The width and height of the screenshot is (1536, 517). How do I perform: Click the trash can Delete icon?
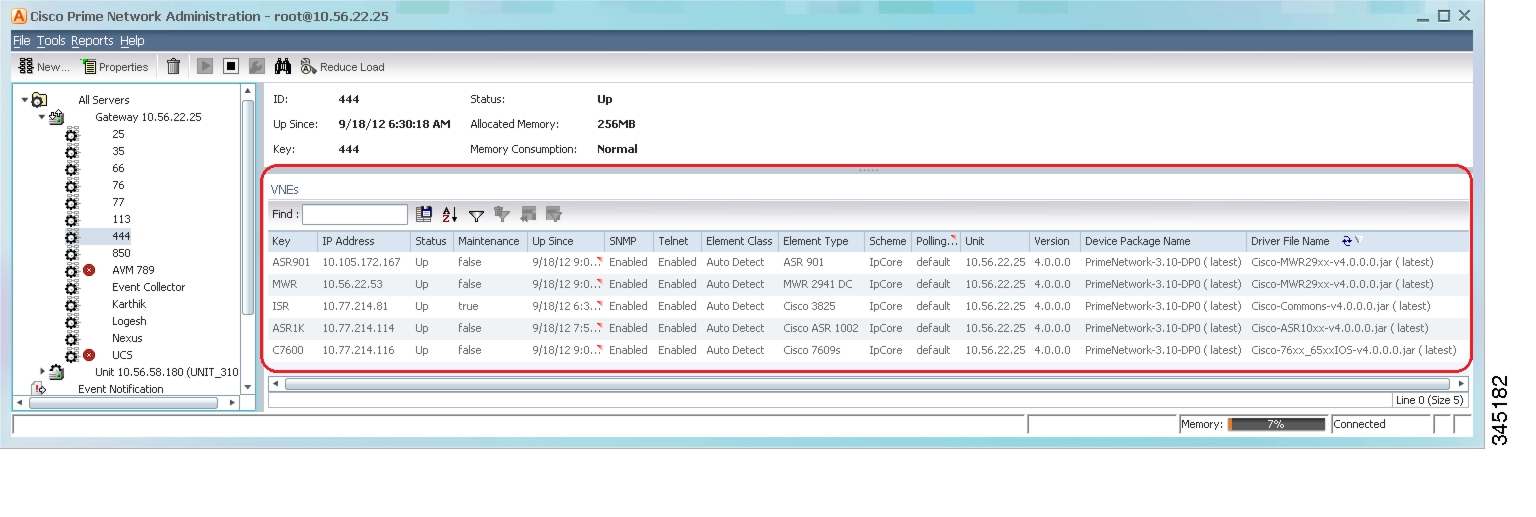coord(173,67)
